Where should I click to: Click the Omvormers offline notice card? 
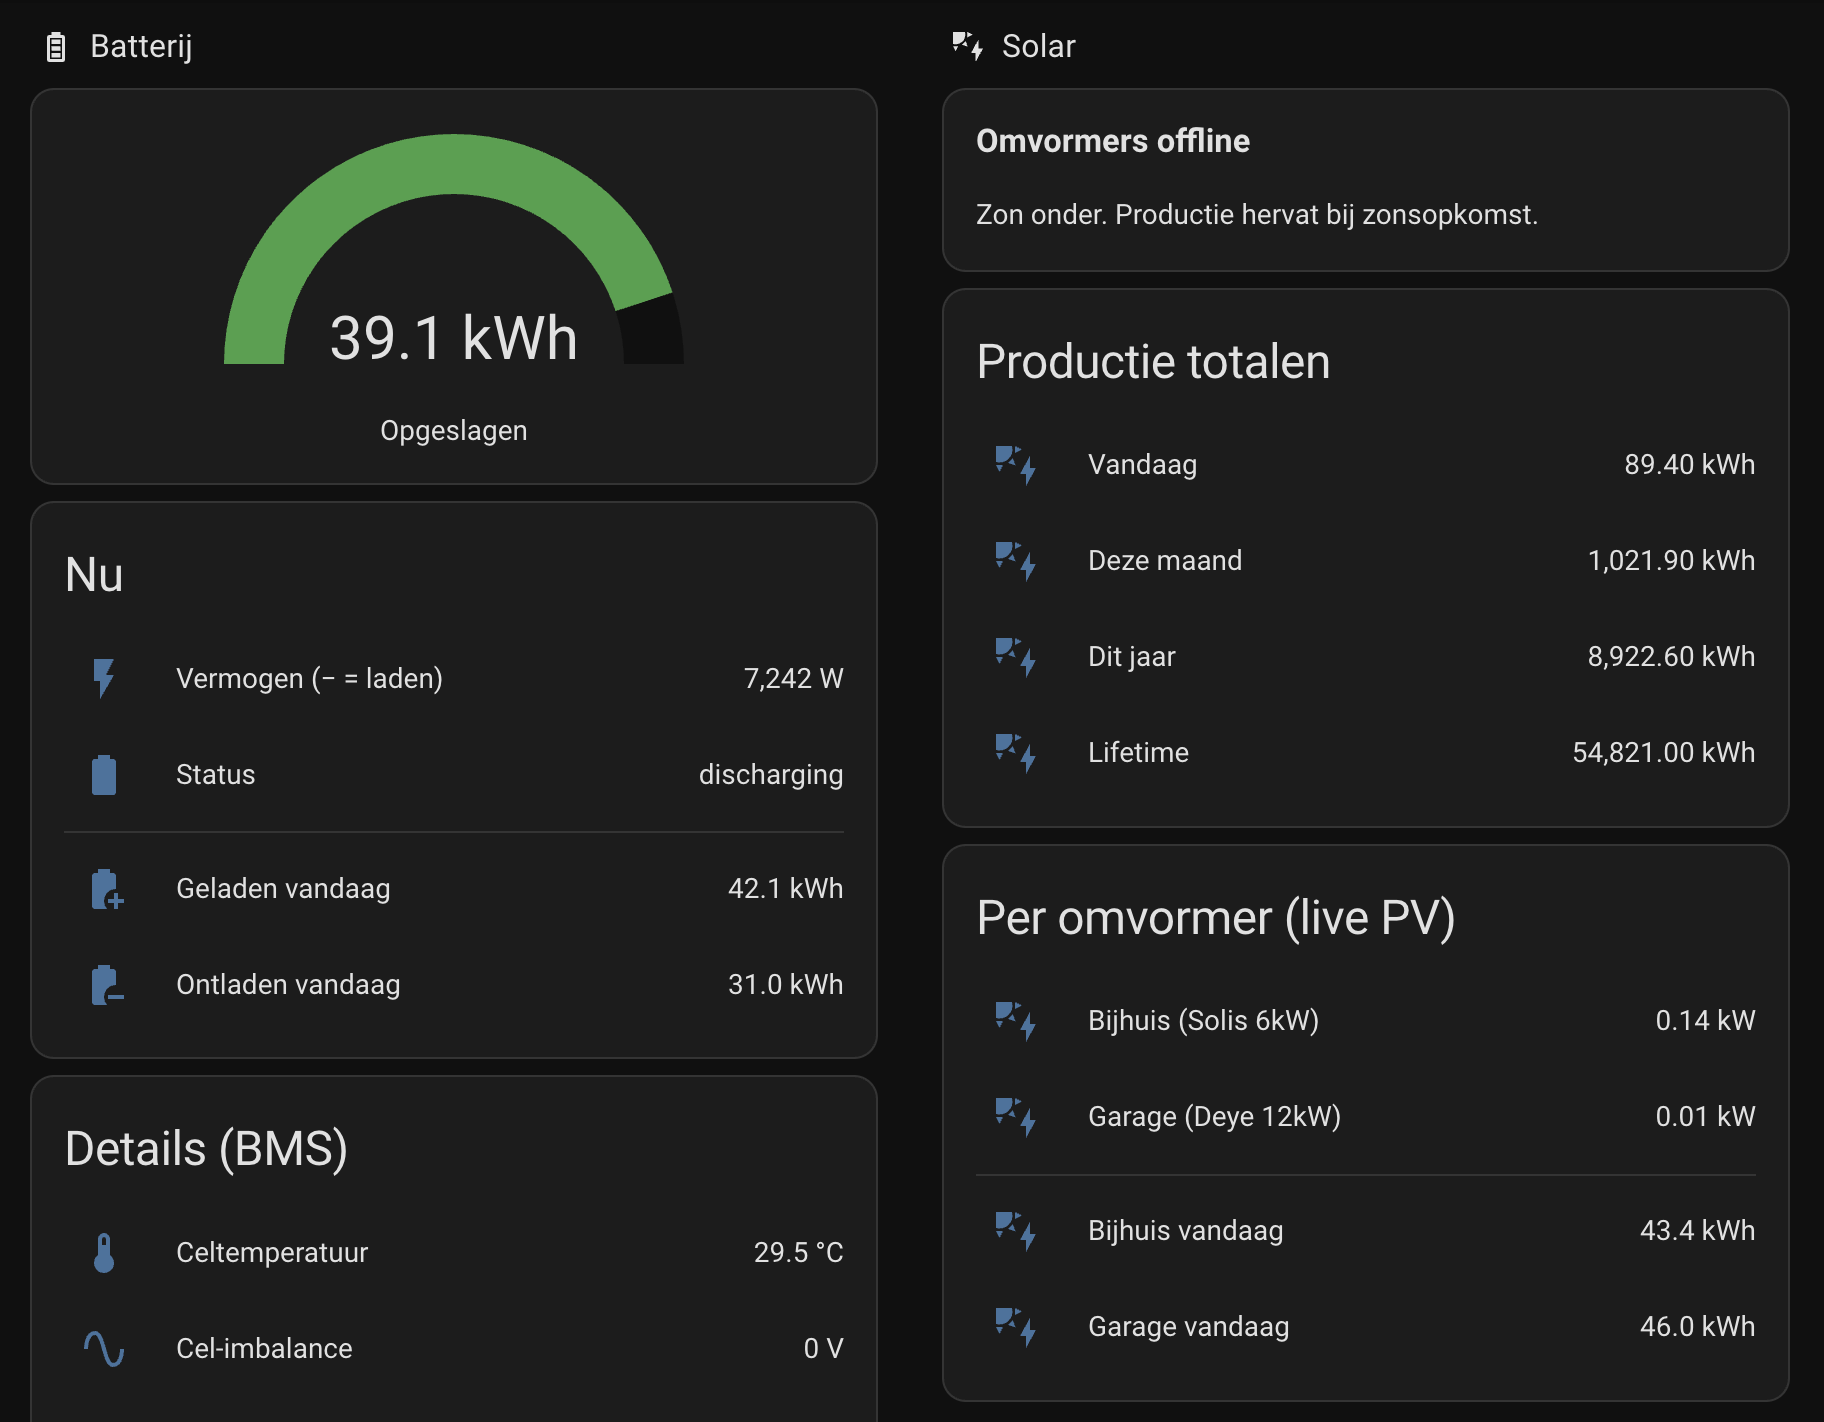[1366, 180]
